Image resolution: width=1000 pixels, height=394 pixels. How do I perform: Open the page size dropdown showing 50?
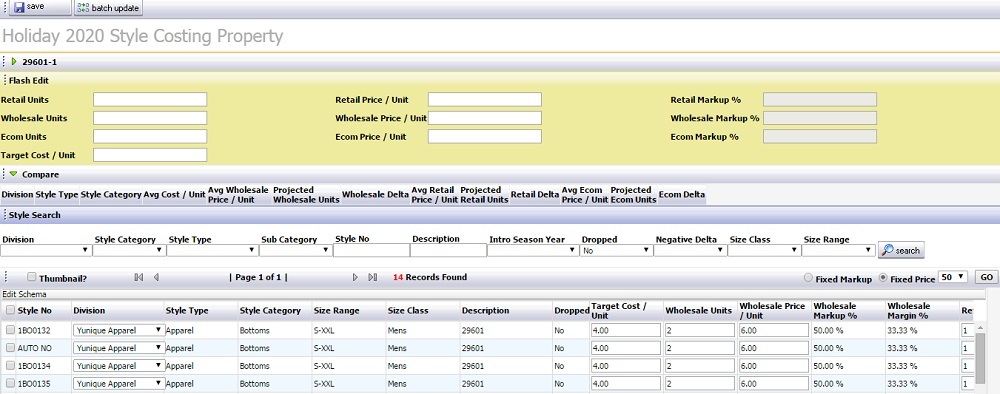[x=953, y=277]
